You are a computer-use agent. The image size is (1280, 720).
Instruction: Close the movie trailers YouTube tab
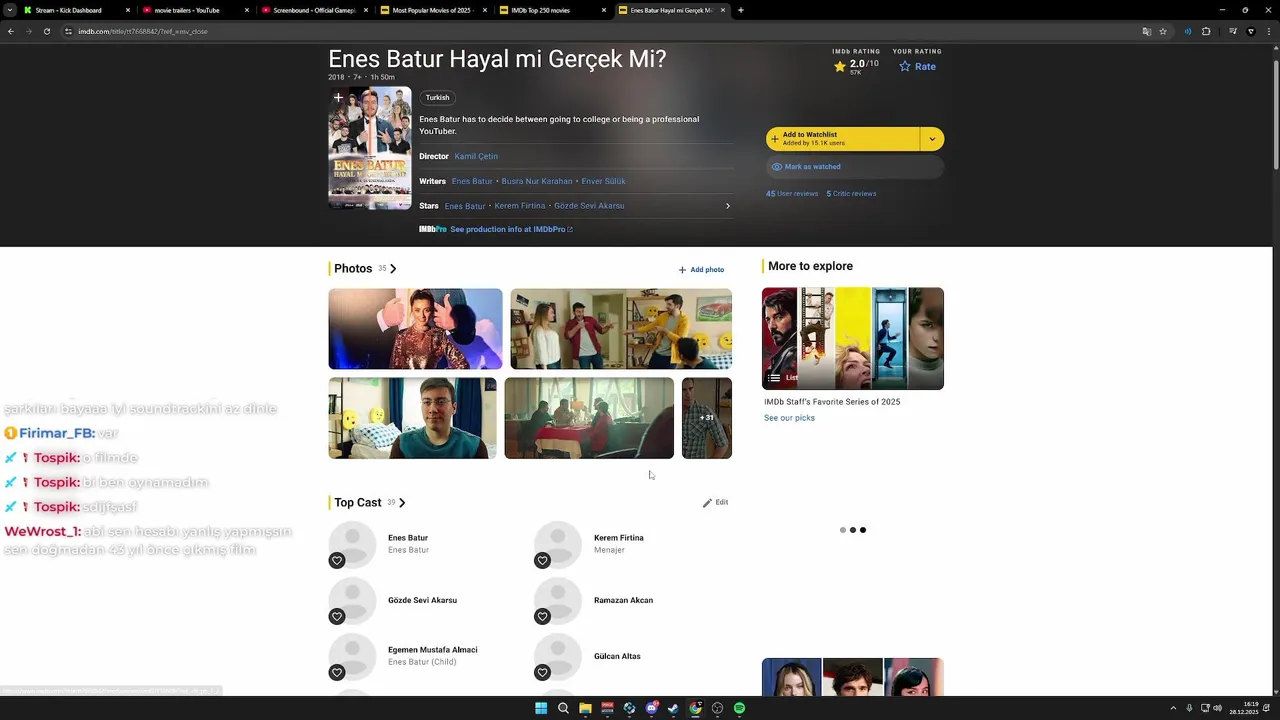[246, 10]
